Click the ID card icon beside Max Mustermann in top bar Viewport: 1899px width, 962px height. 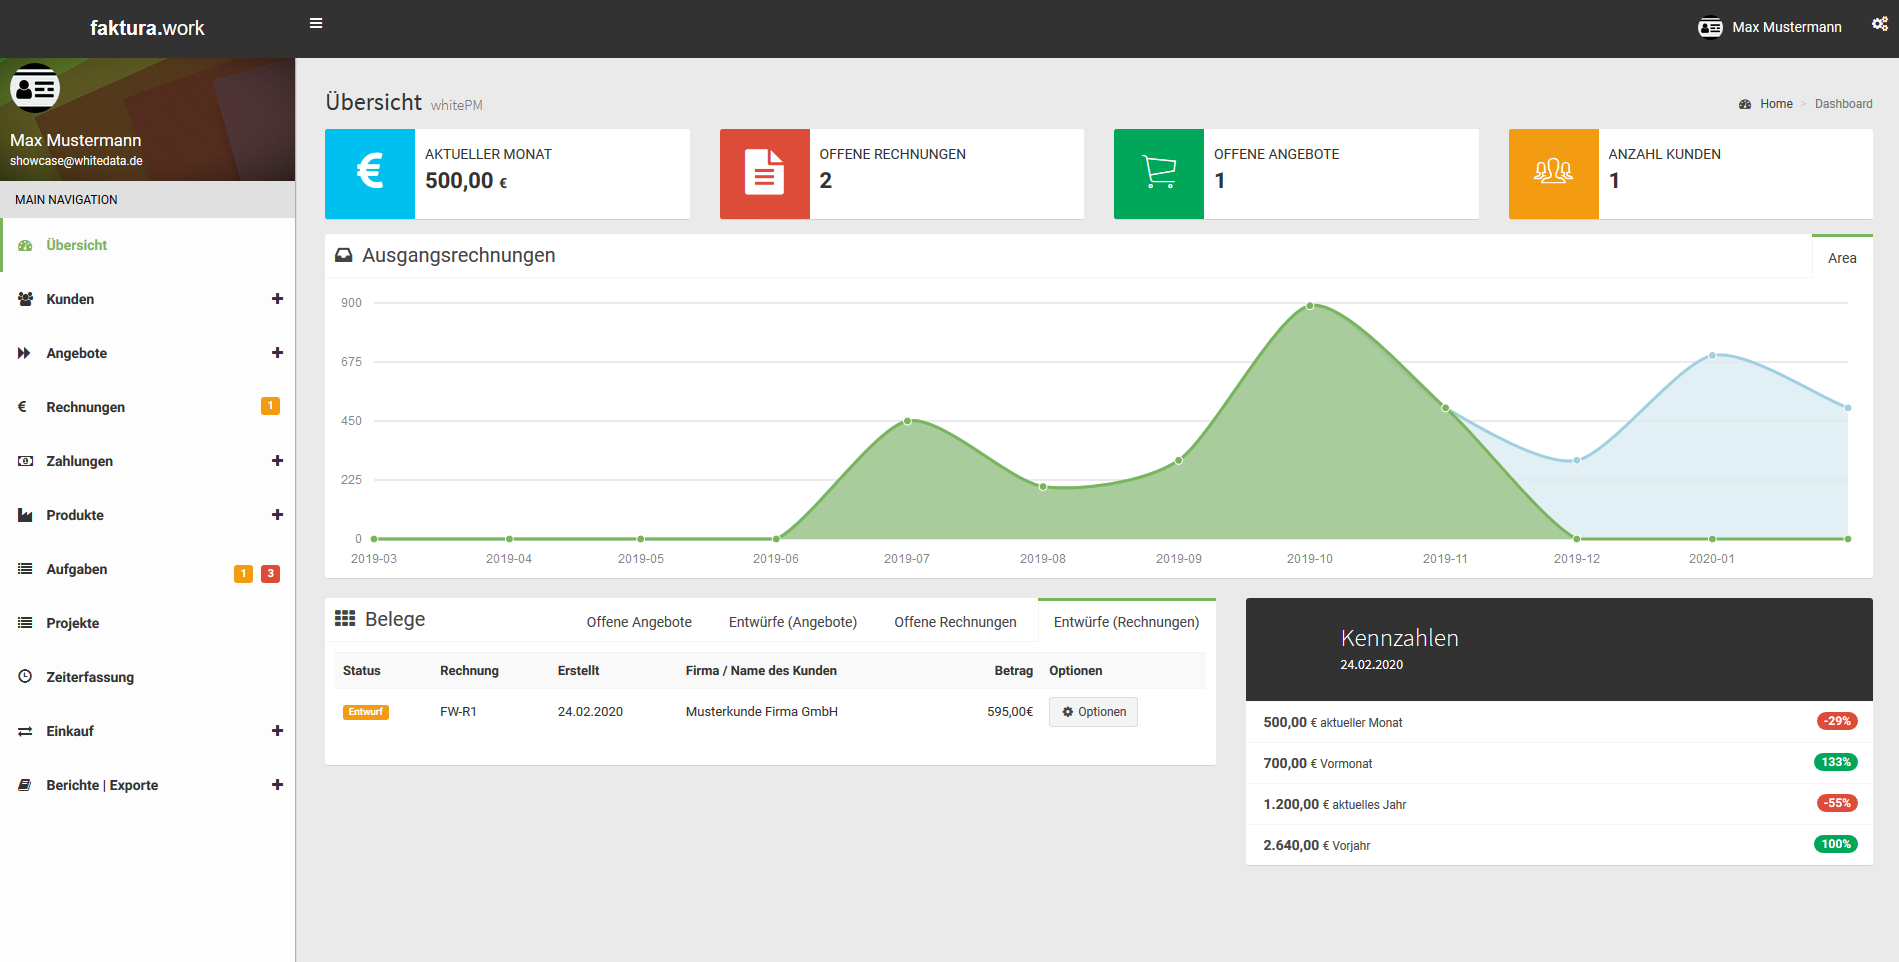(1710, 27)
